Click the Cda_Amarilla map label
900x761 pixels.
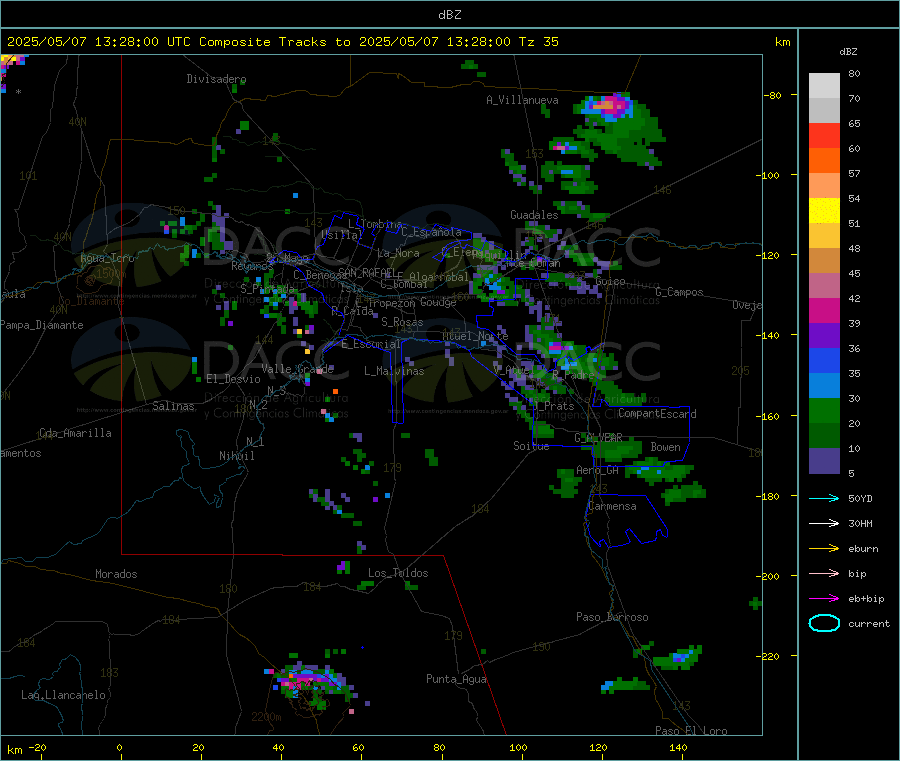(75, 433)
